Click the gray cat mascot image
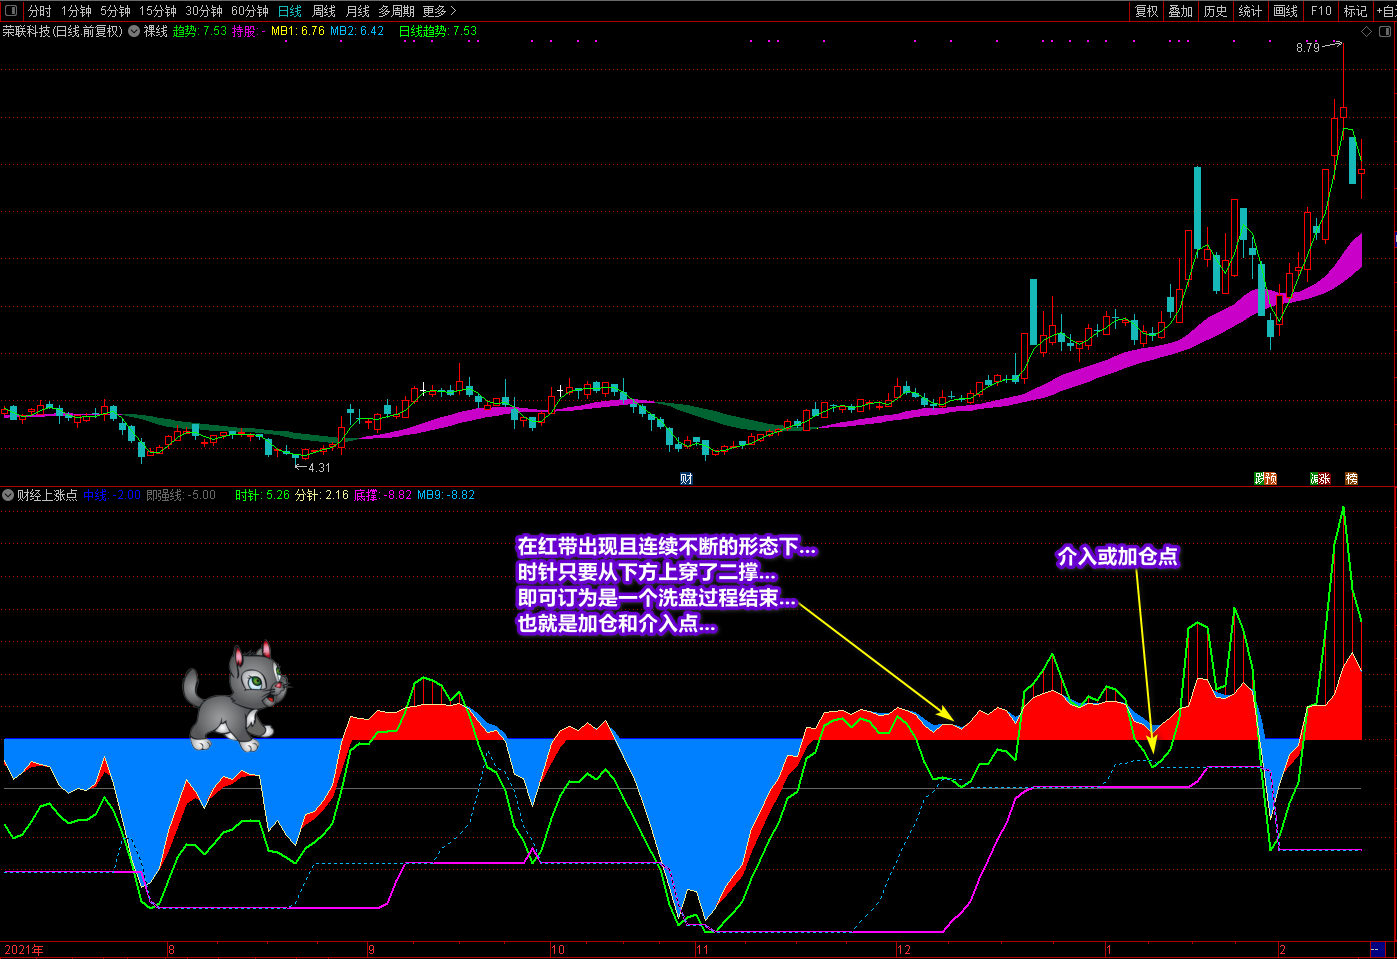The height and width of the screenshot is (959, 1397). point(235,697)
